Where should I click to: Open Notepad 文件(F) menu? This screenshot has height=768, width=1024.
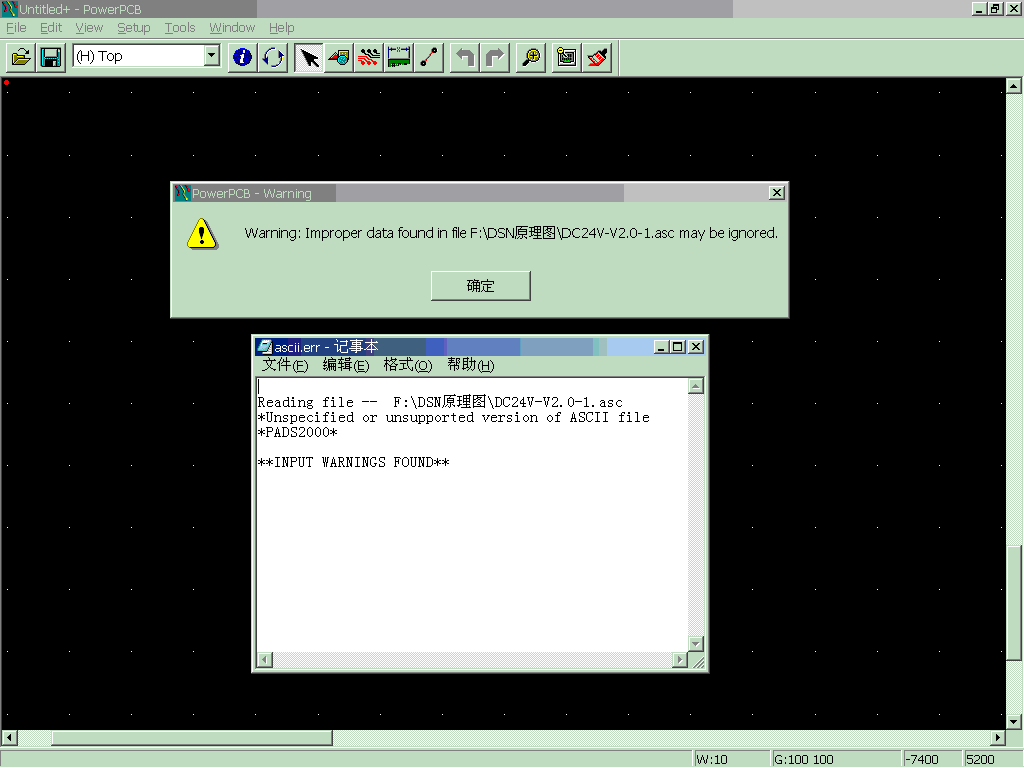point(285,365)
